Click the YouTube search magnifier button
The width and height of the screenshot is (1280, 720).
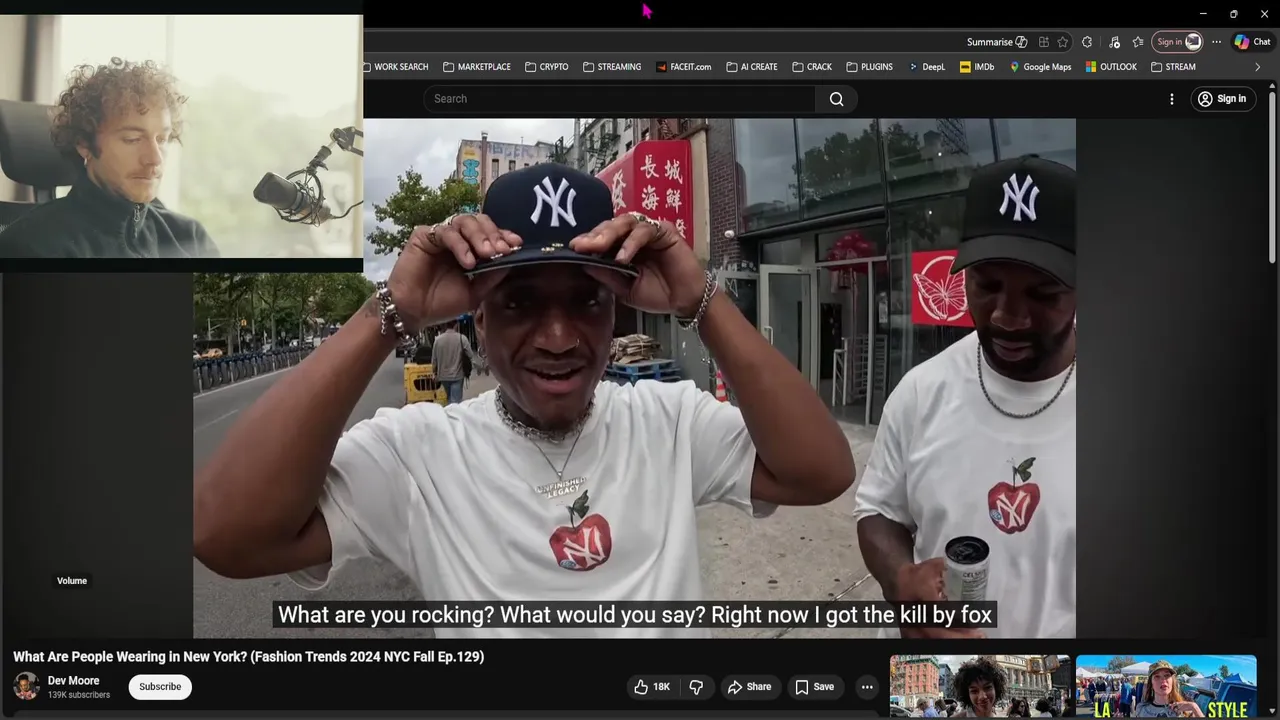click(x=836, y=99)
